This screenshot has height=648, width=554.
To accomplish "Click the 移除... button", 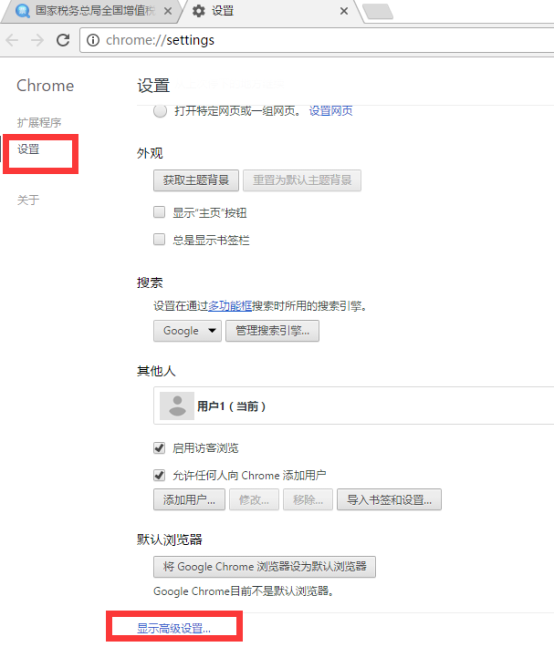I will click(x=308, y=500).
